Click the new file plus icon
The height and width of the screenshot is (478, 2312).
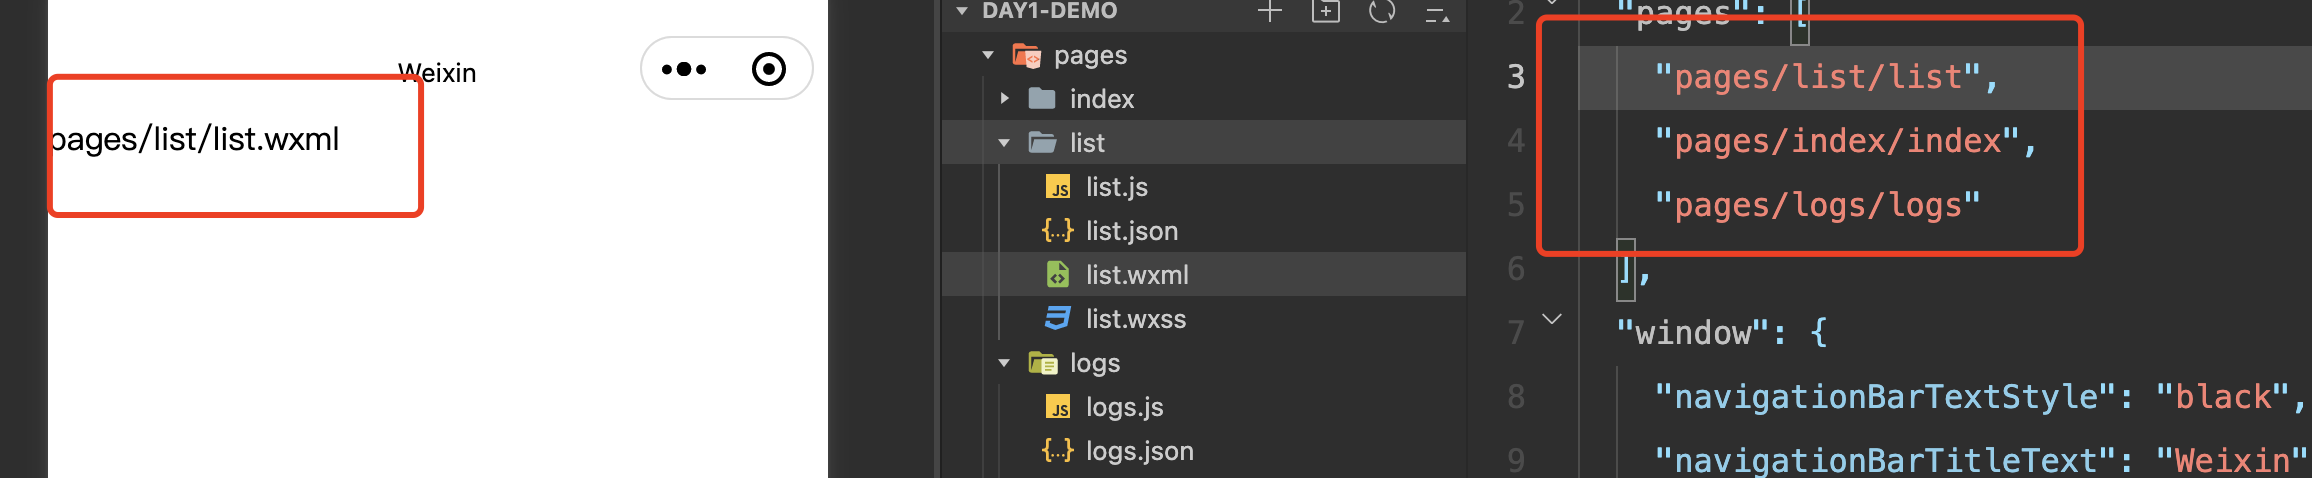pyautogui.click(x=1270, y=12)
